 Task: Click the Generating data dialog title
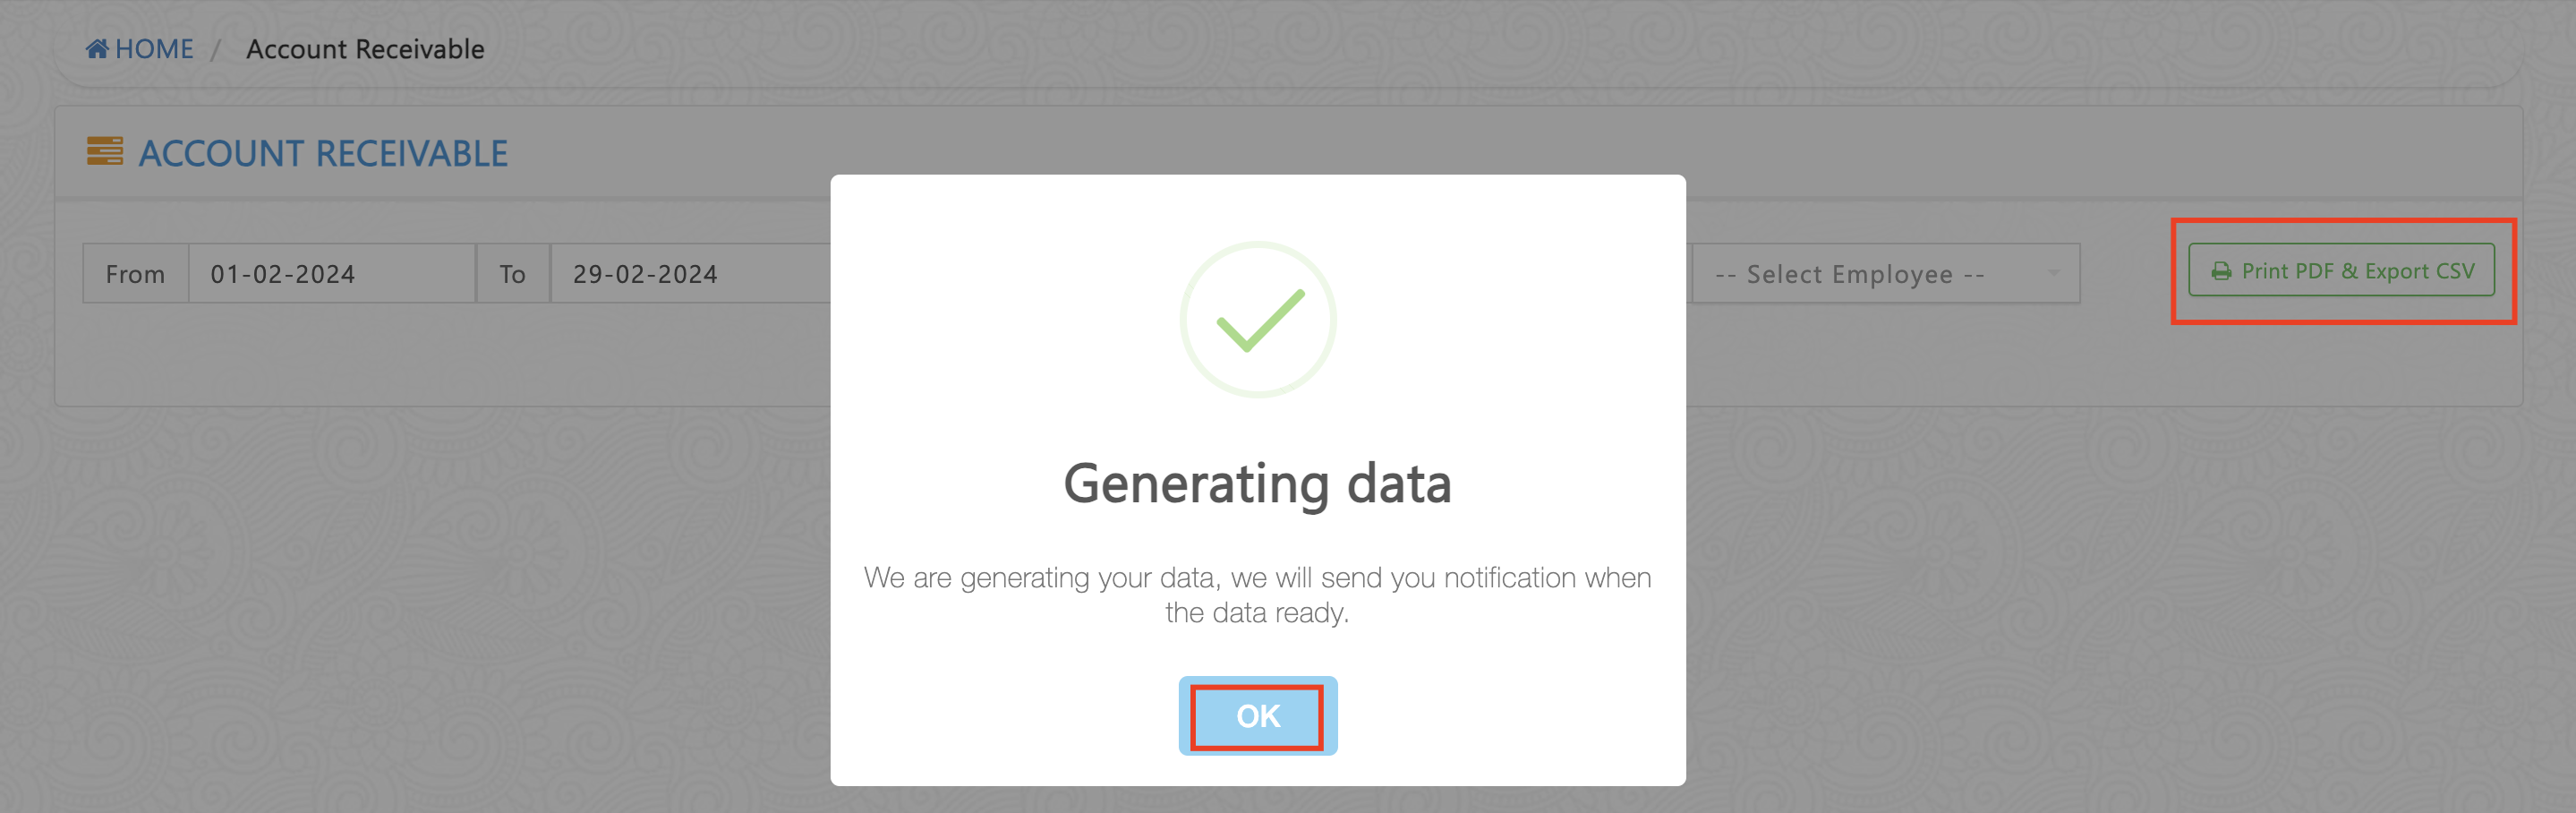point(1257,484)
